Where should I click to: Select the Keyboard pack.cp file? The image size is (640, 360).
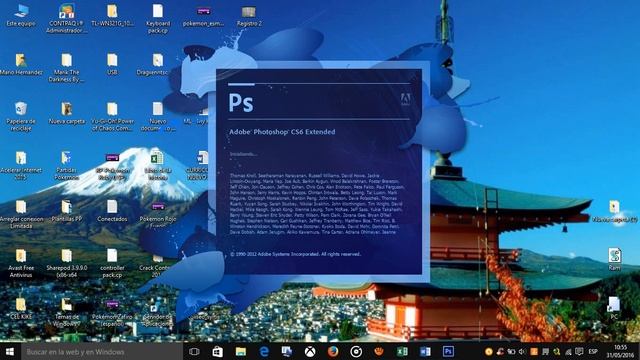tap(158, 19)
